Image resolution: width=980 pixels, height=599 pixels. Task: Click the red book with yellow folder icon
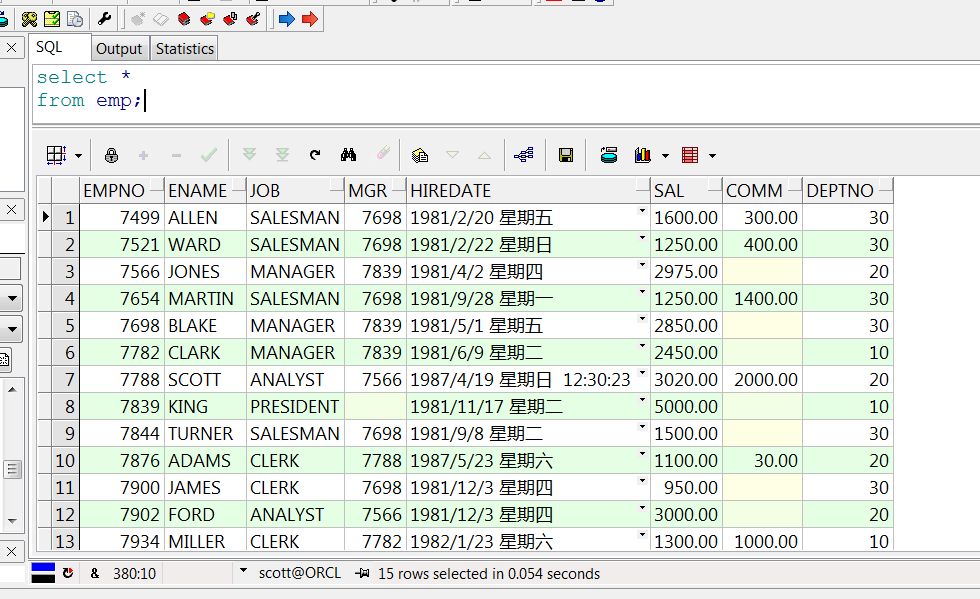coord(207,19)
